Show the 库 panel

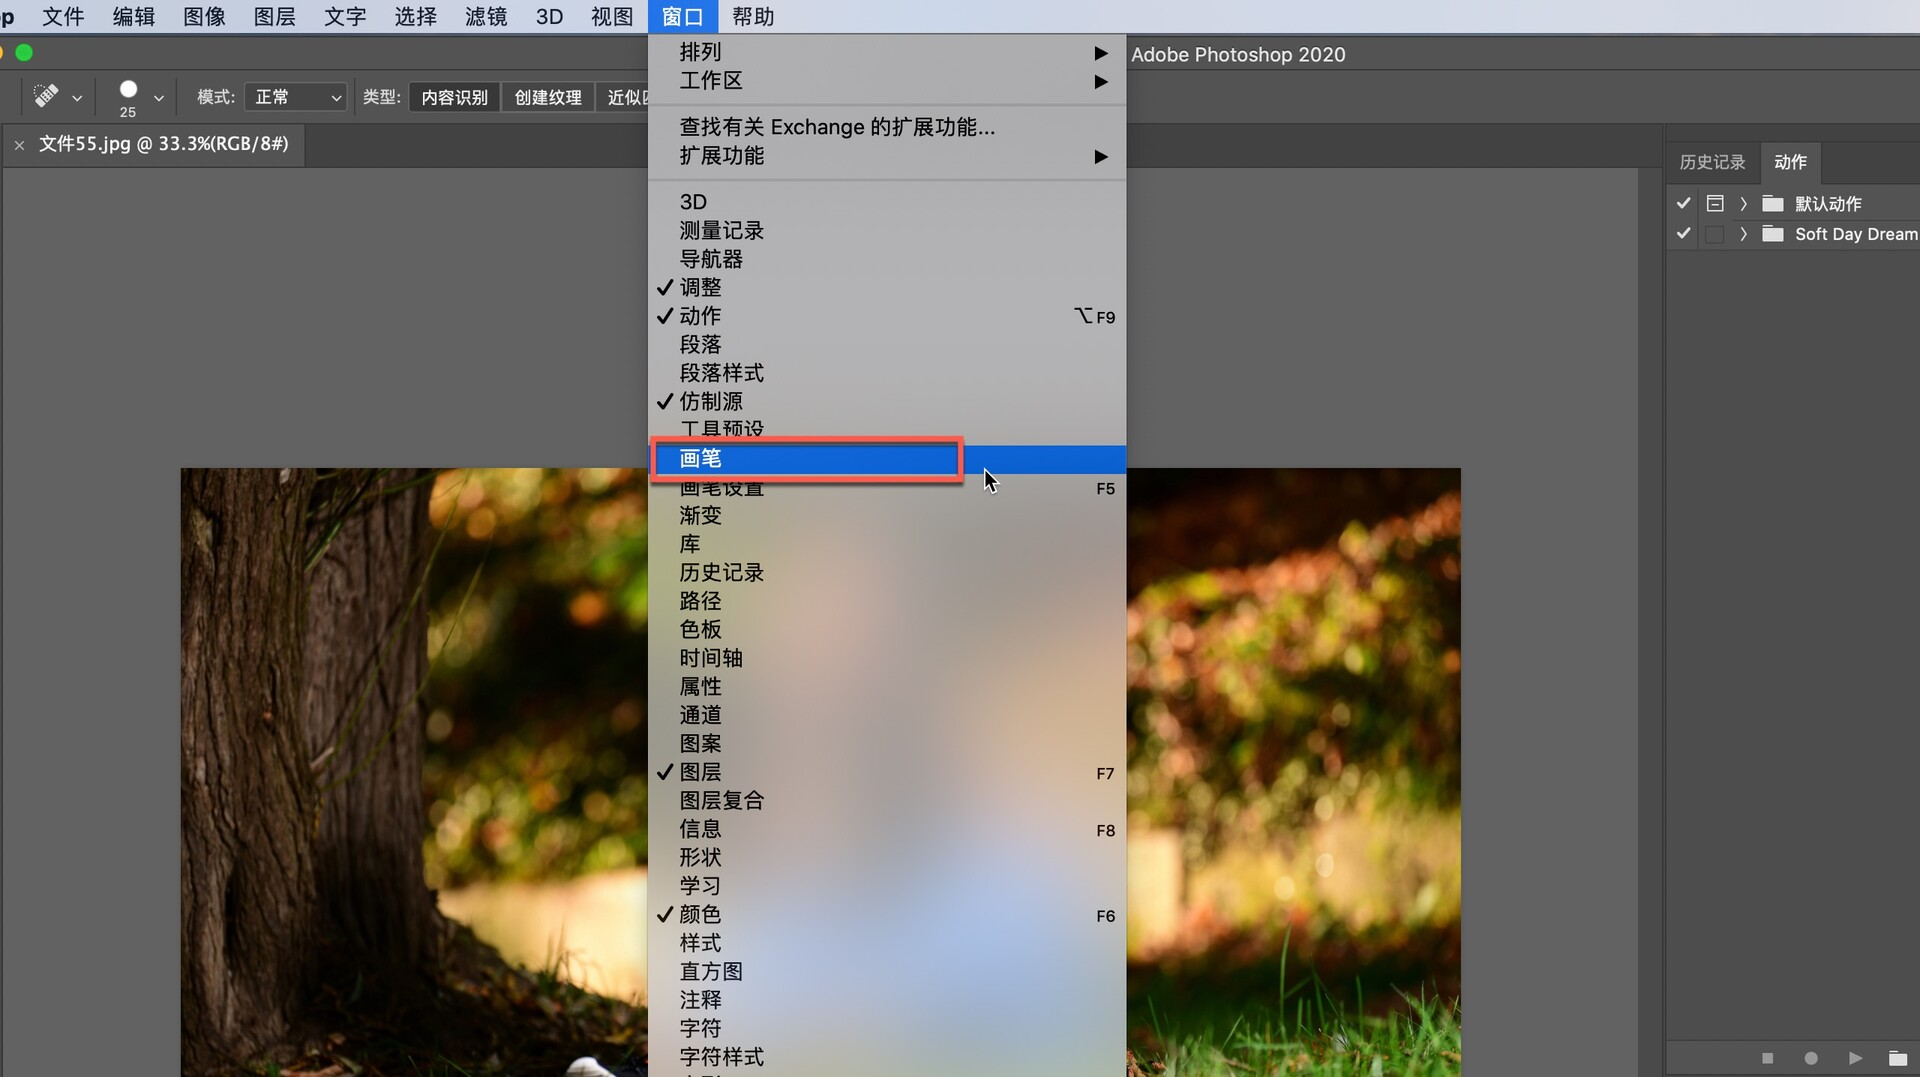887,544
